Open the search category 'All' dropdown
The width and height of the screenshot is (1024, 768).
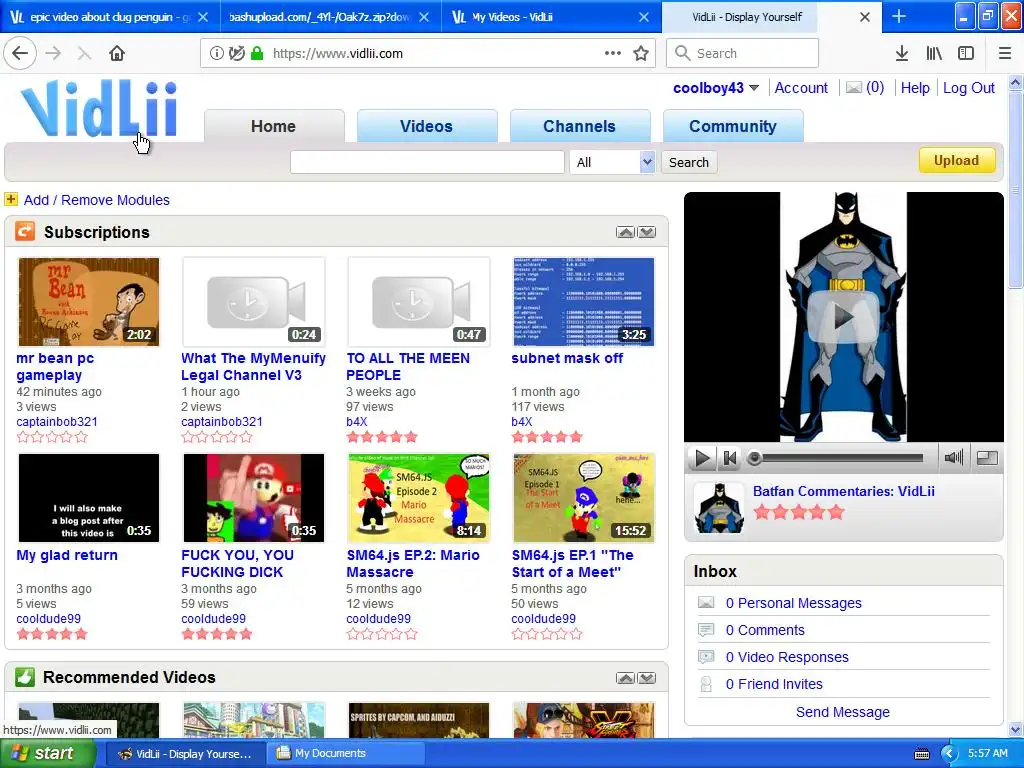[x=612, y=162]
